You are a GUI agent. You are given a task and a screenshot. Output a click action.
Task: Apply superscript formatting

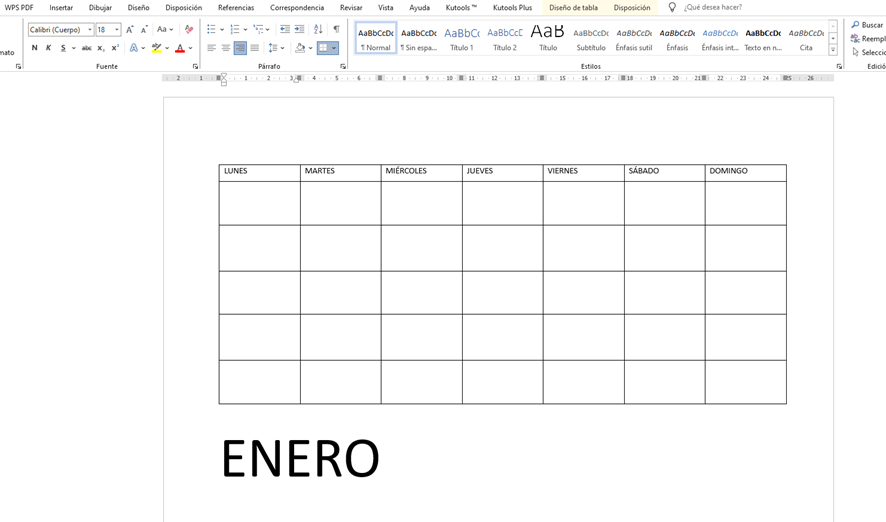115,48
